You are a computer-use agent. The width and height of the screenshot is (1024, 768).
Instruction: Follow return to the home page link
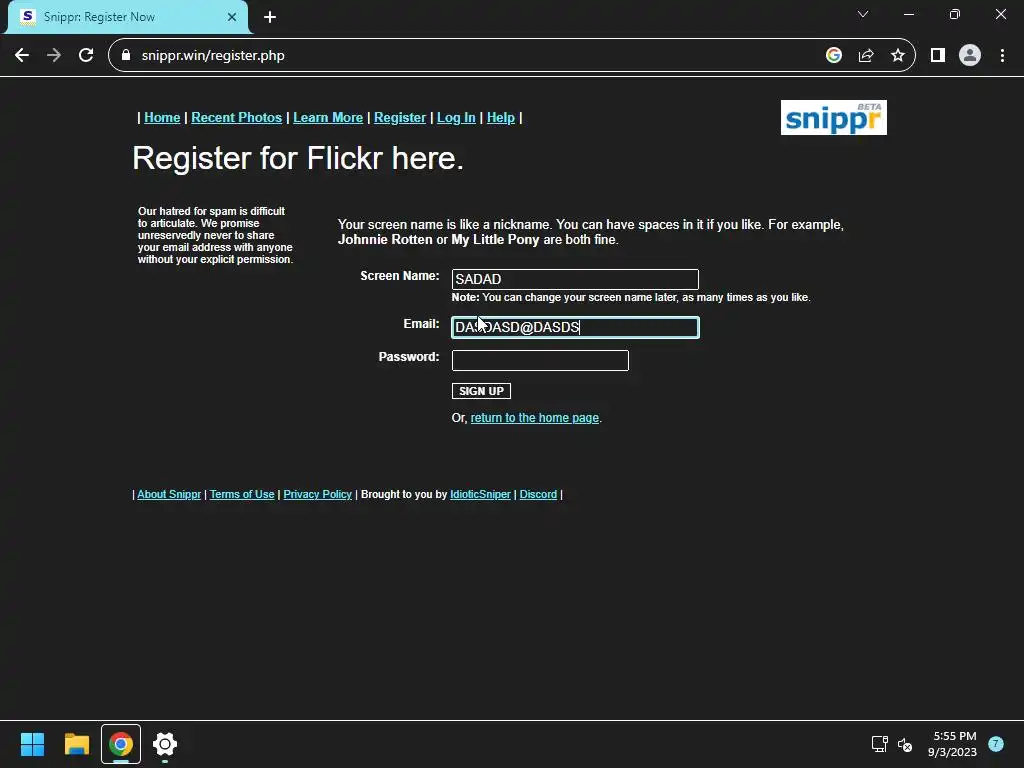click(x=535, y=418)
